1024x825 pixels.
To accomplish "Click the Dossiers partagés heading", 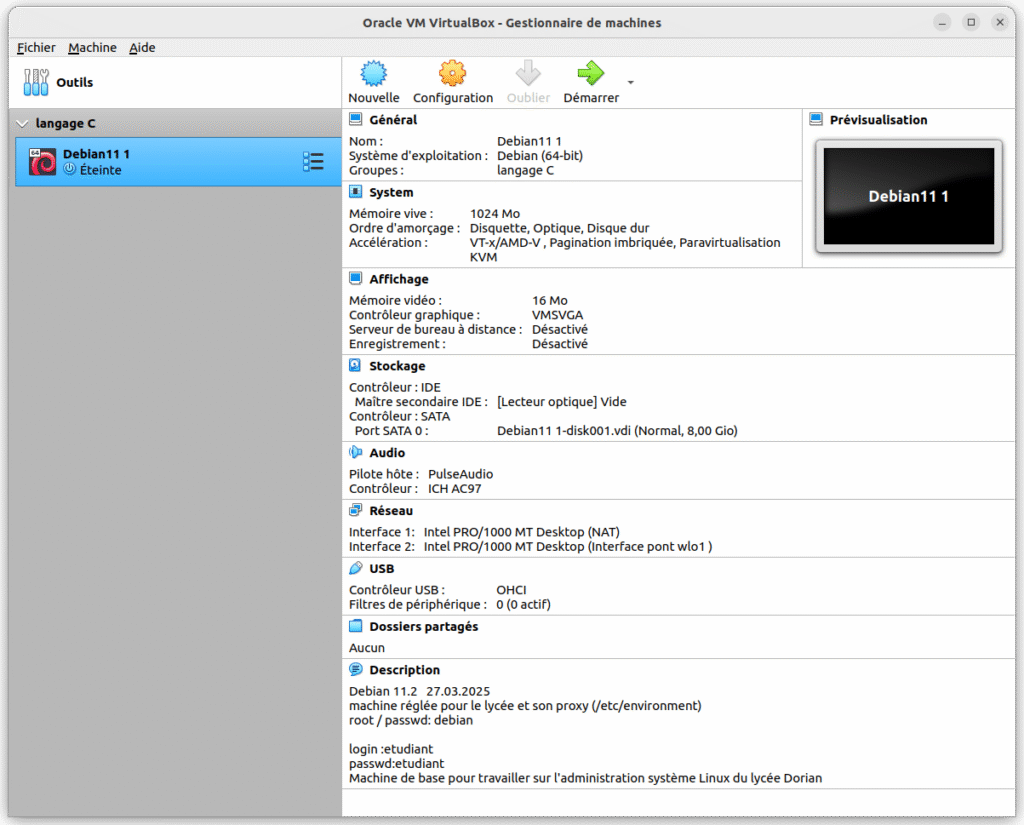I will (x=423, y=627).
